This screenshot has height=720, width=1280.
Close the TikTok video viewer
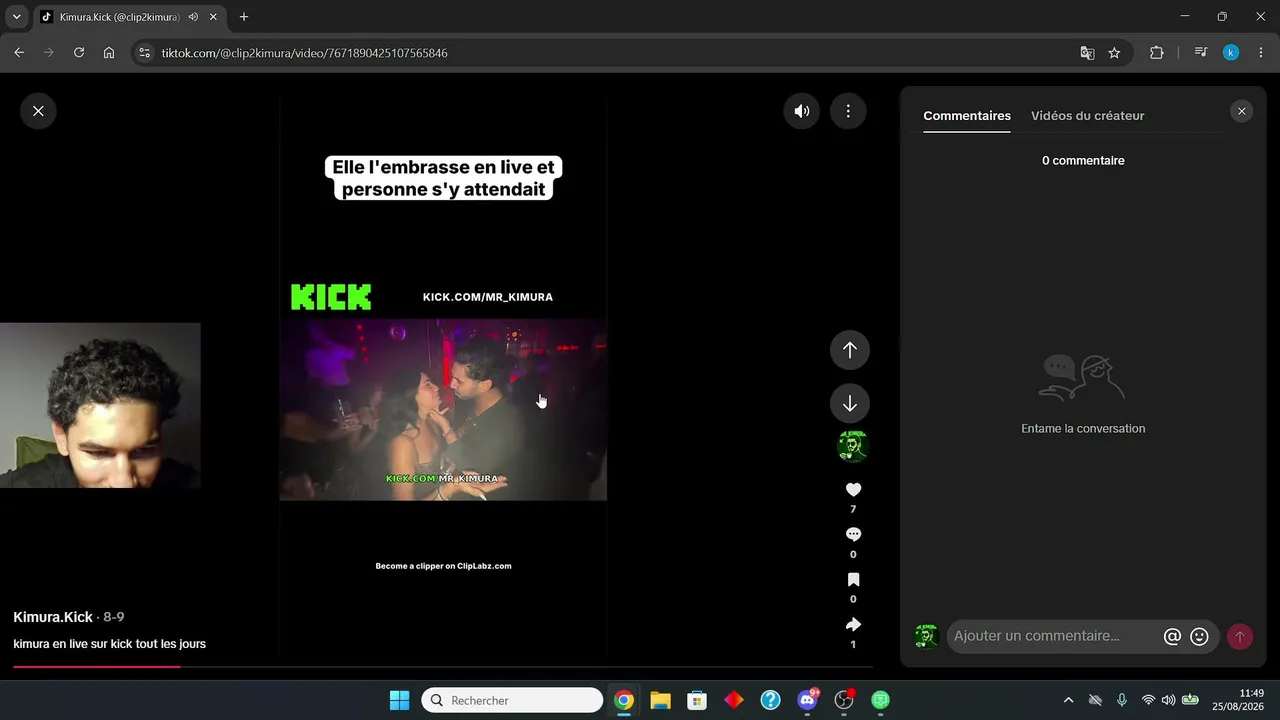pos(38,111)
